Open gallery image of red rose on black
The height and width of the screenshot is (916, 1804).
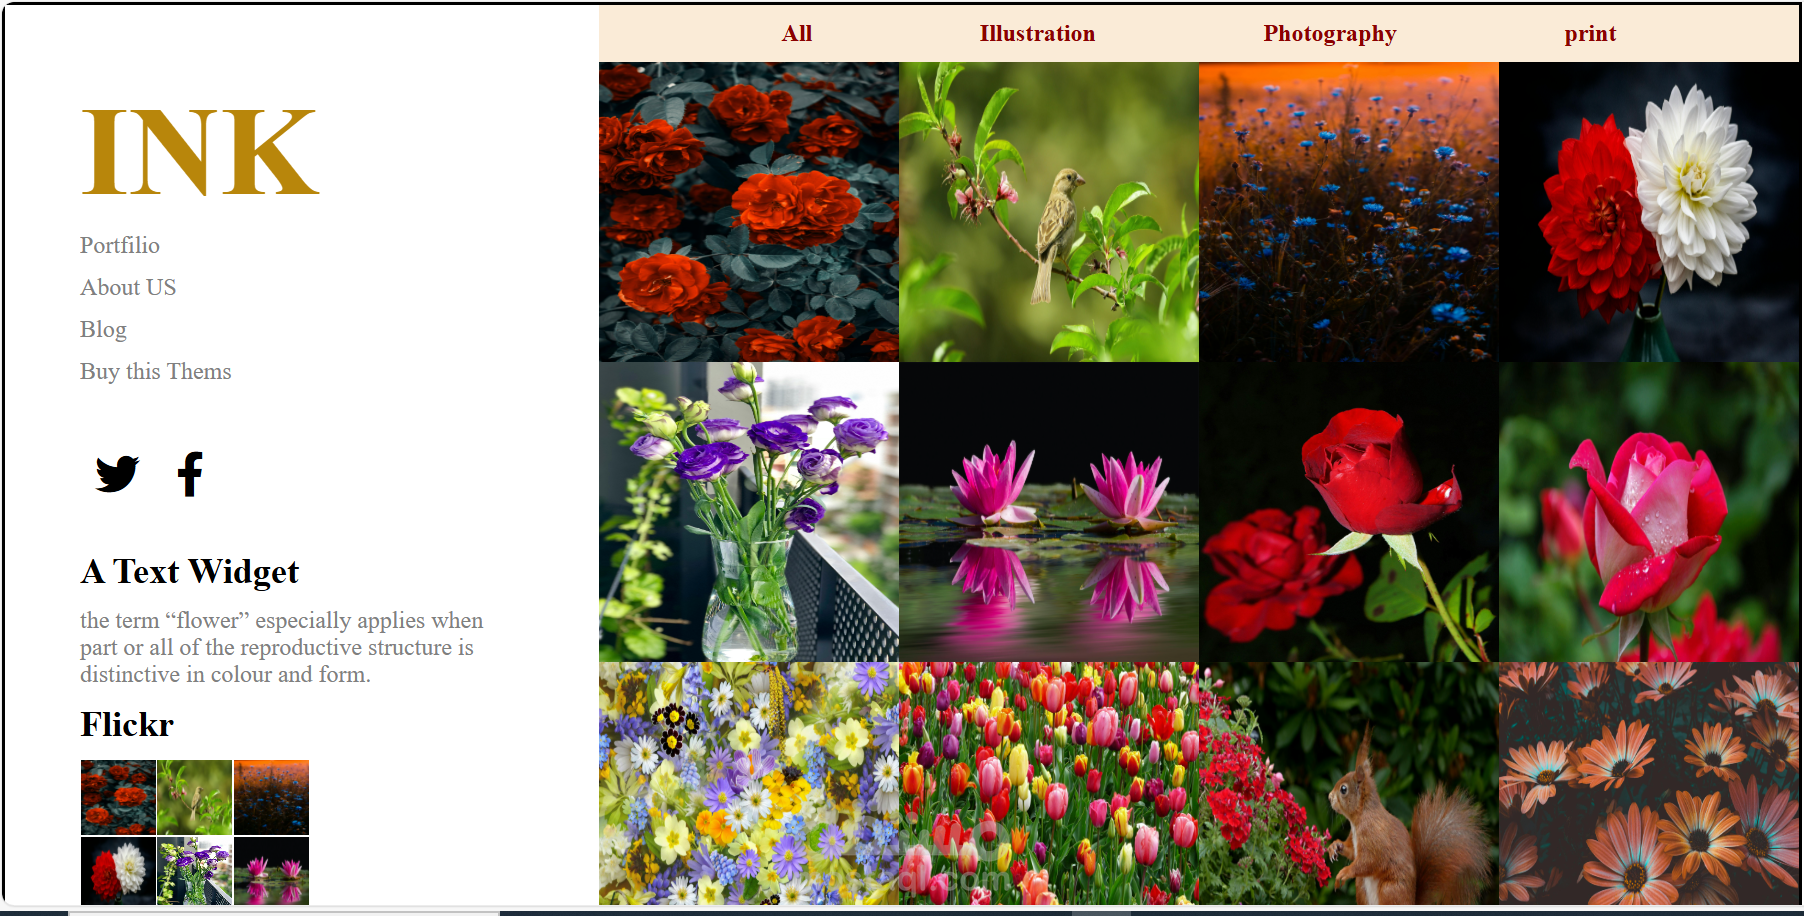pos(1349,512)
